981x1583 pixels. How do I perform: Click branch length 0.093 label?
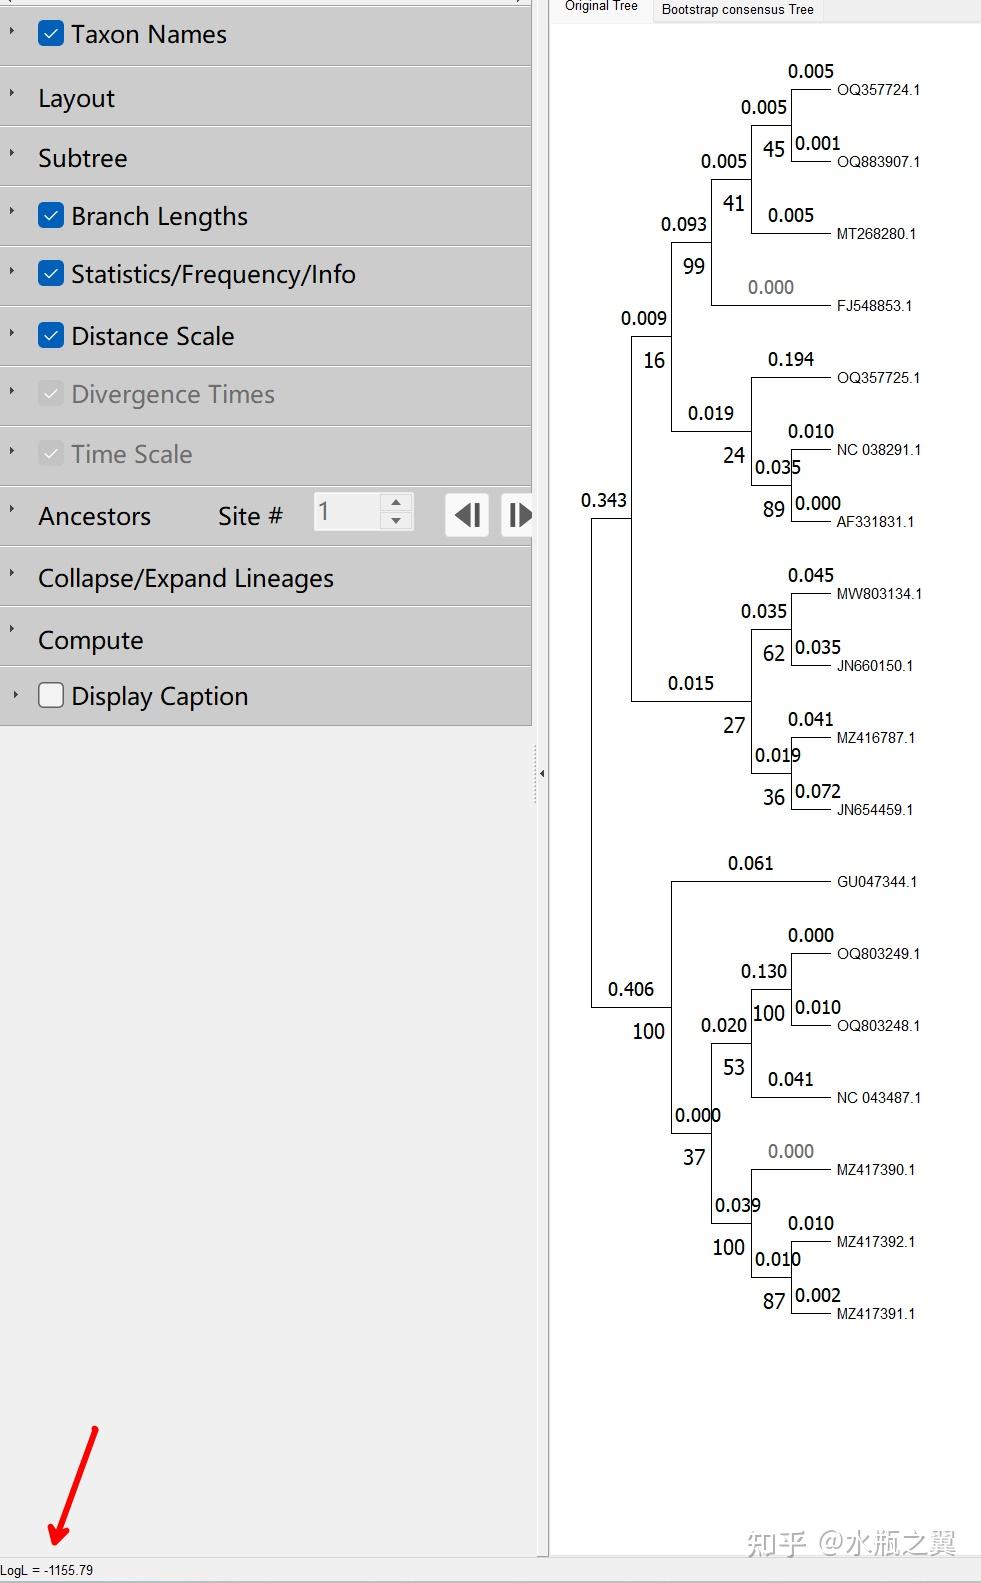click(684, 224)
